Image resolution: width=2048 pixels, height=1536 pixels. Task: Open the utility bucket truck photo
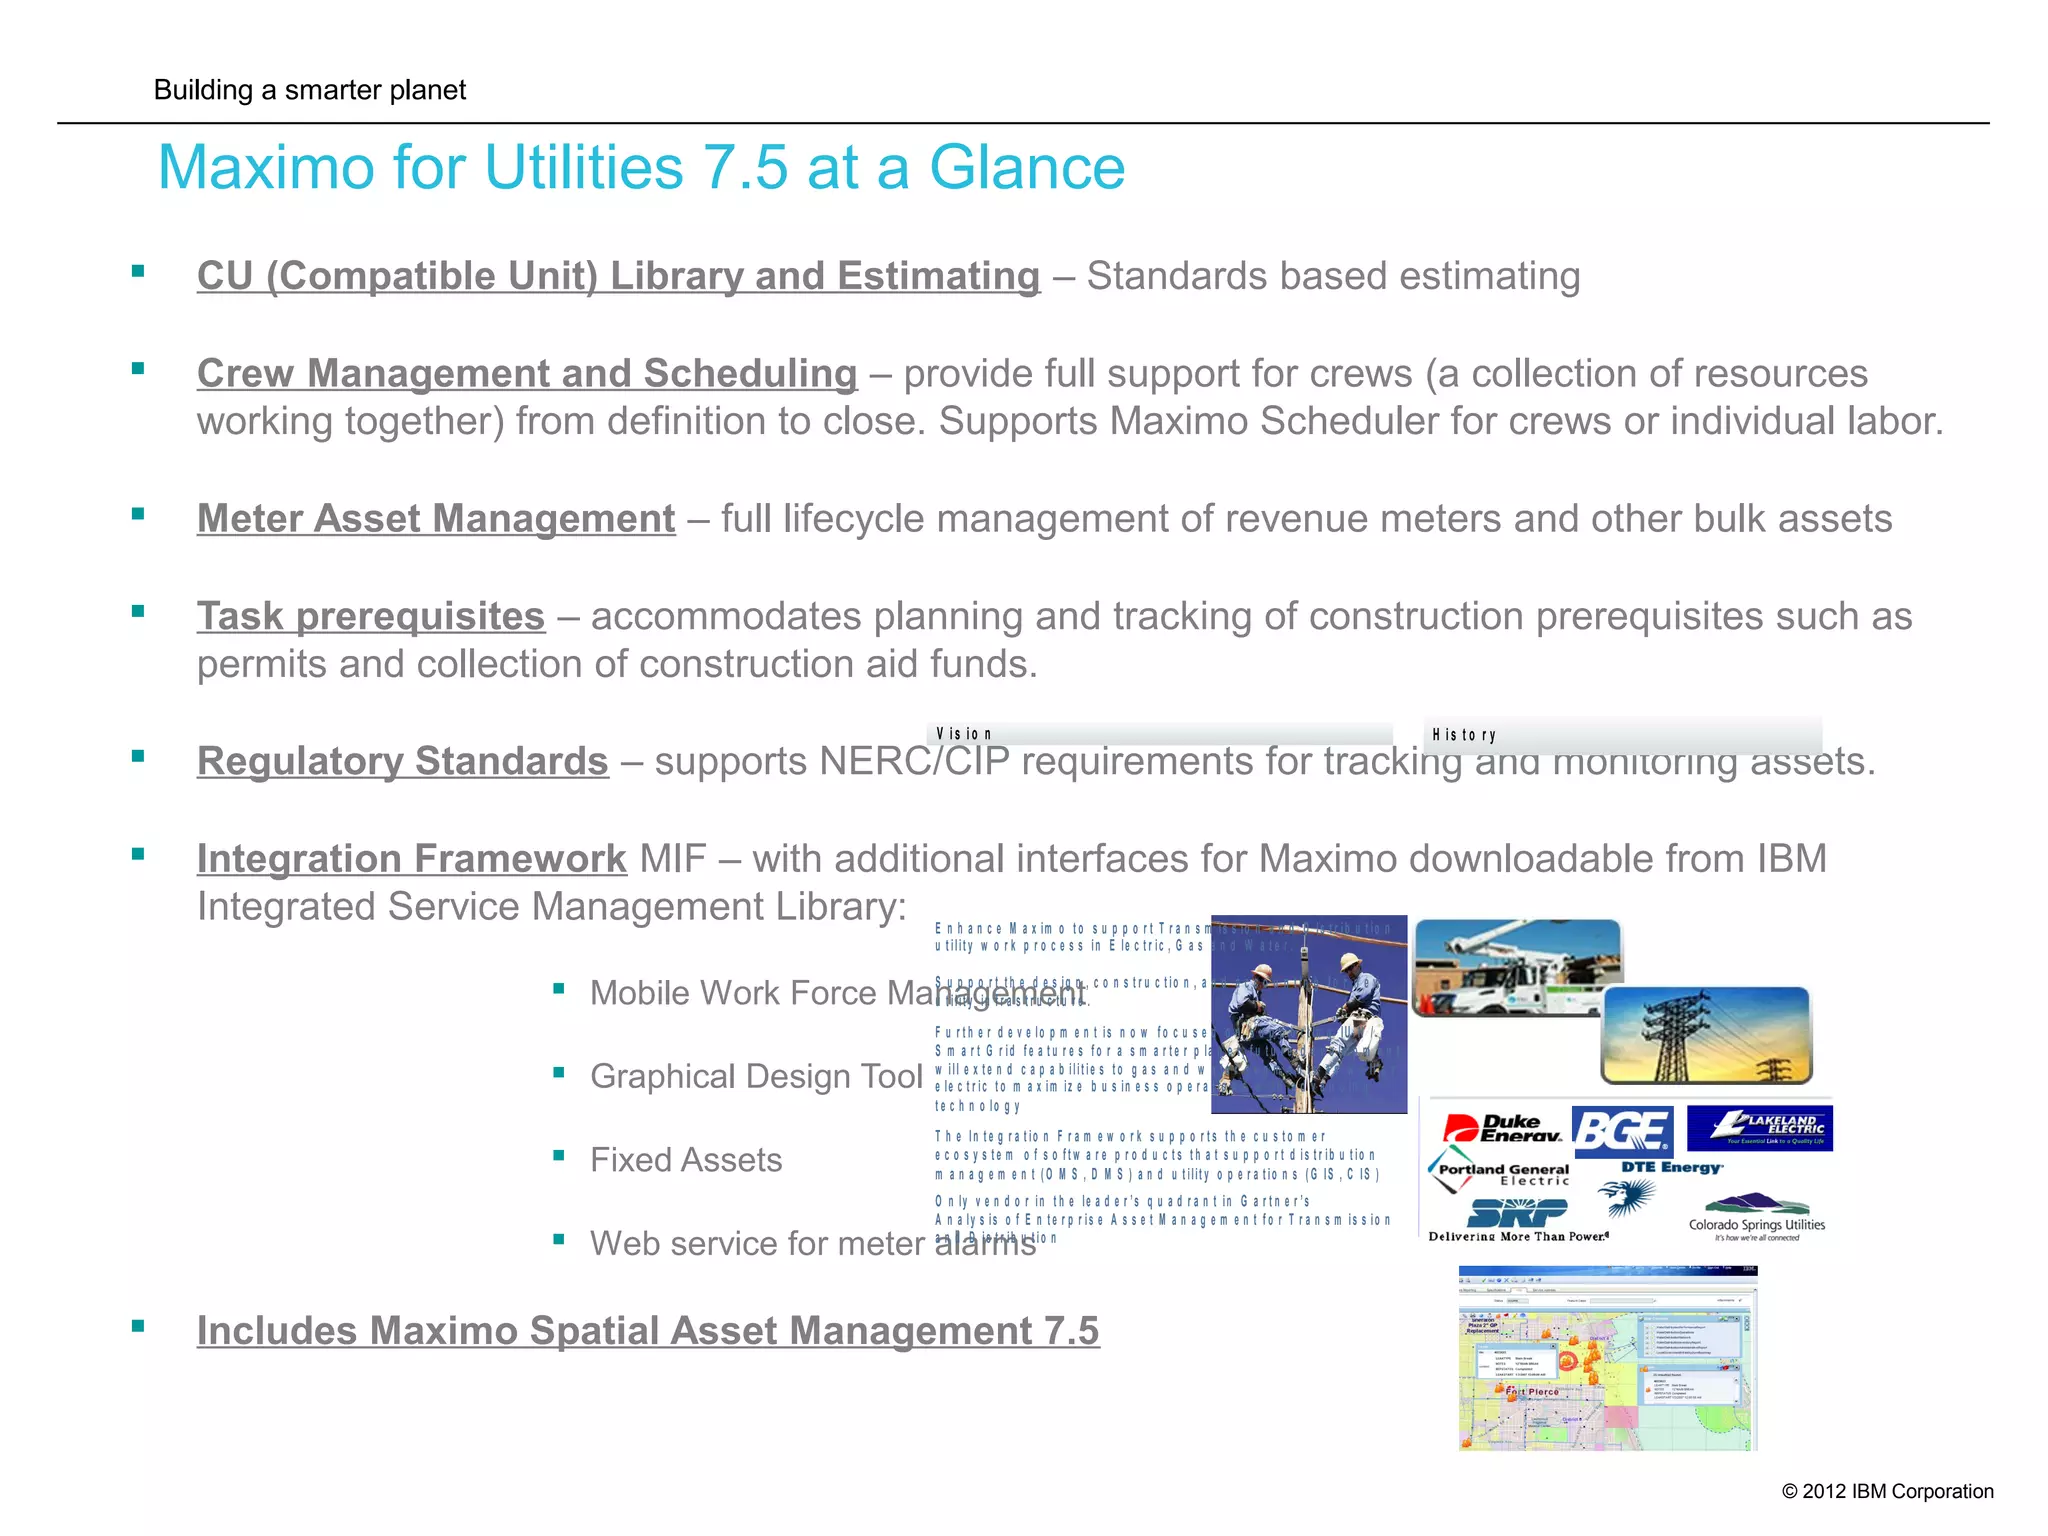coord(1517,968)
